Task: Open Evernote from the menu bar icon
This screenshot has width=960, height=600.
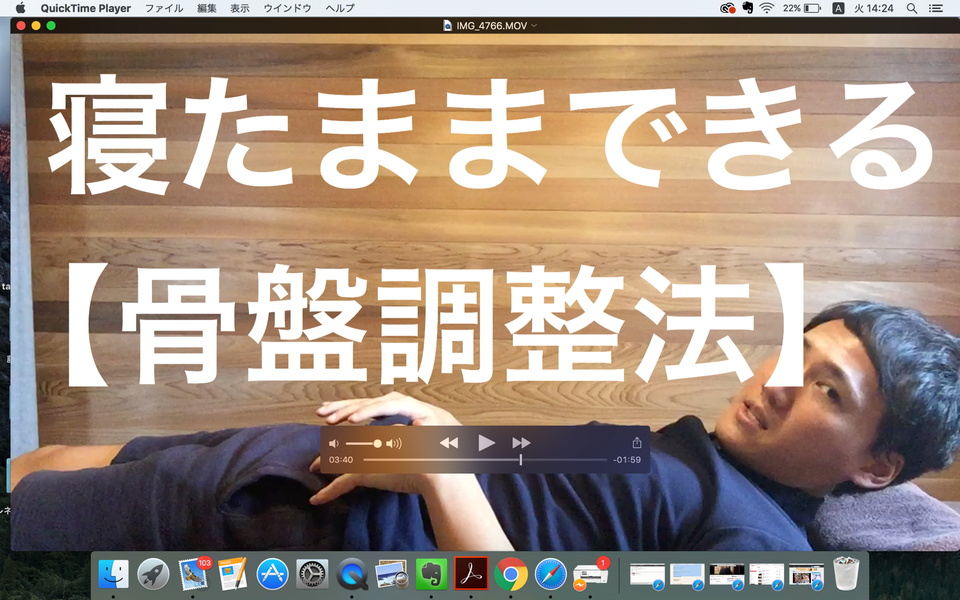Action: coord(747,8)
